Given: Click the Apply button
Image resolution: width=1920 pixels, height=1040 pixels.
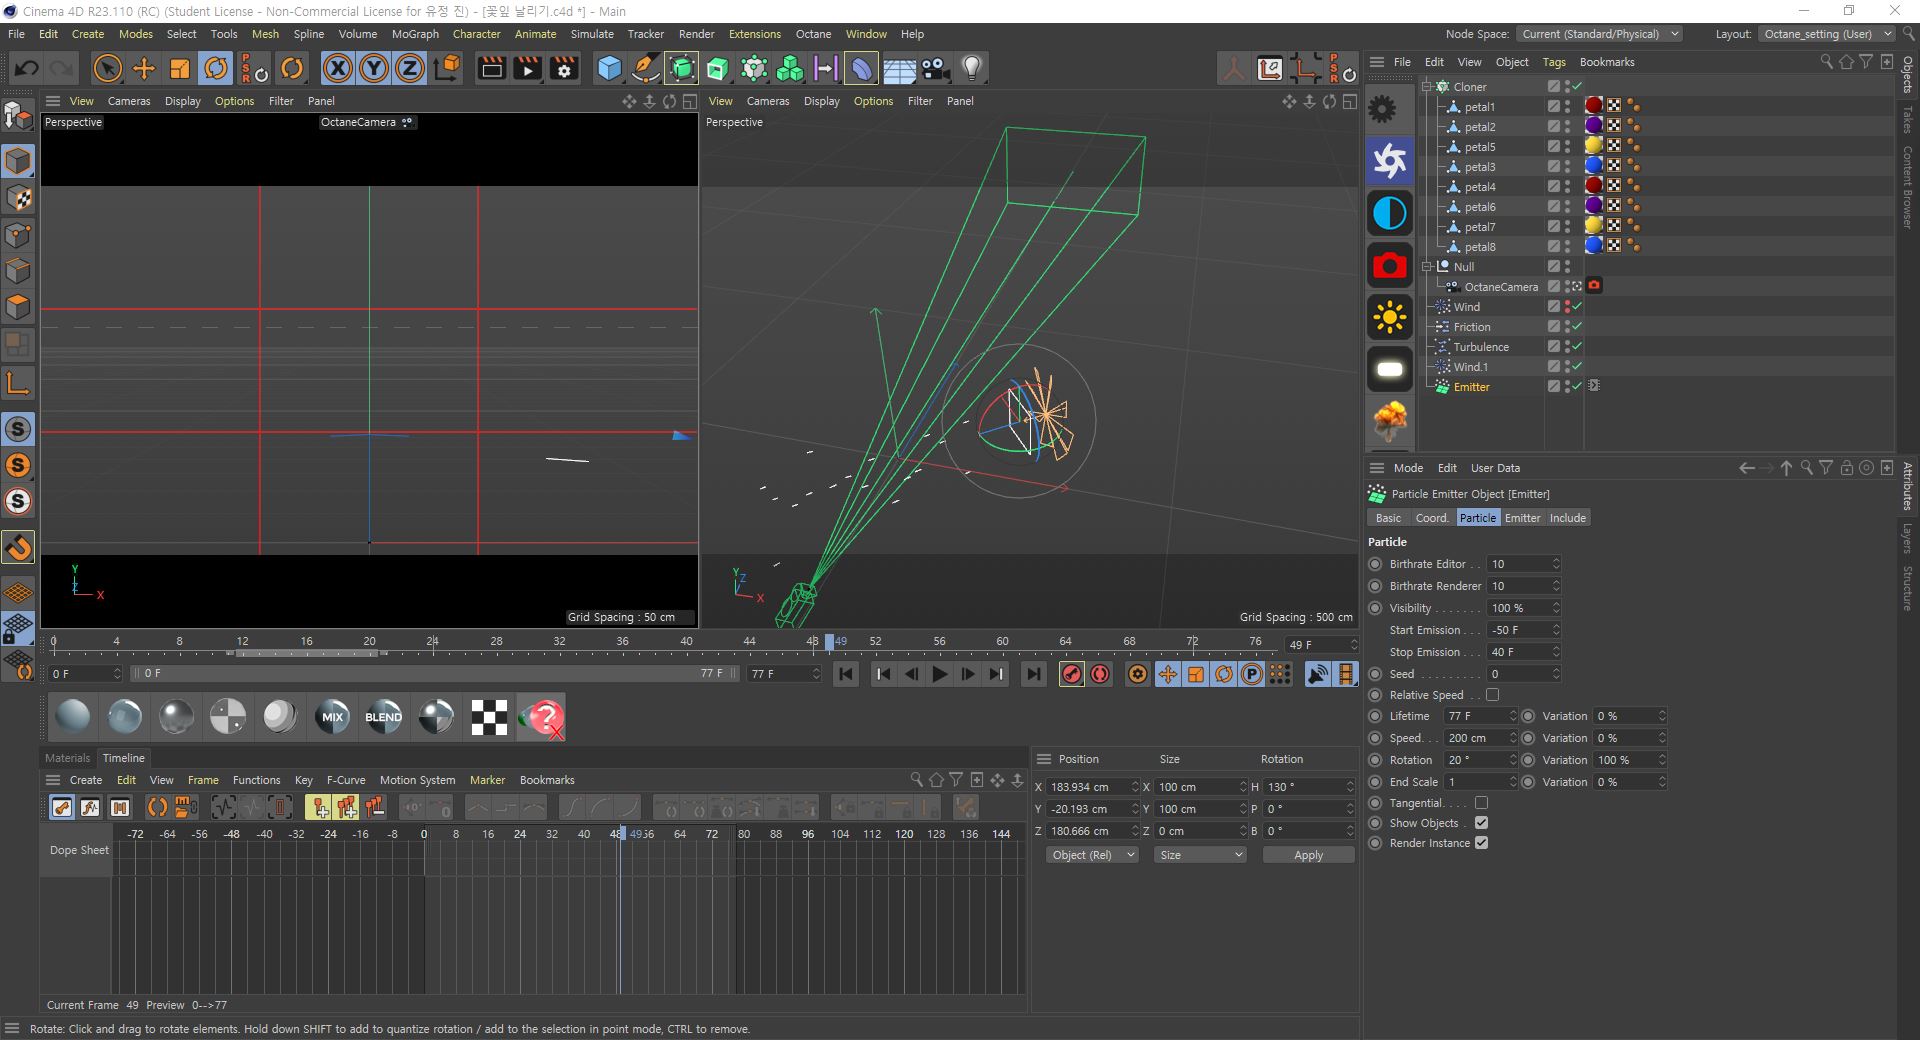Looking at the screenshot, I should point(1308,855).
